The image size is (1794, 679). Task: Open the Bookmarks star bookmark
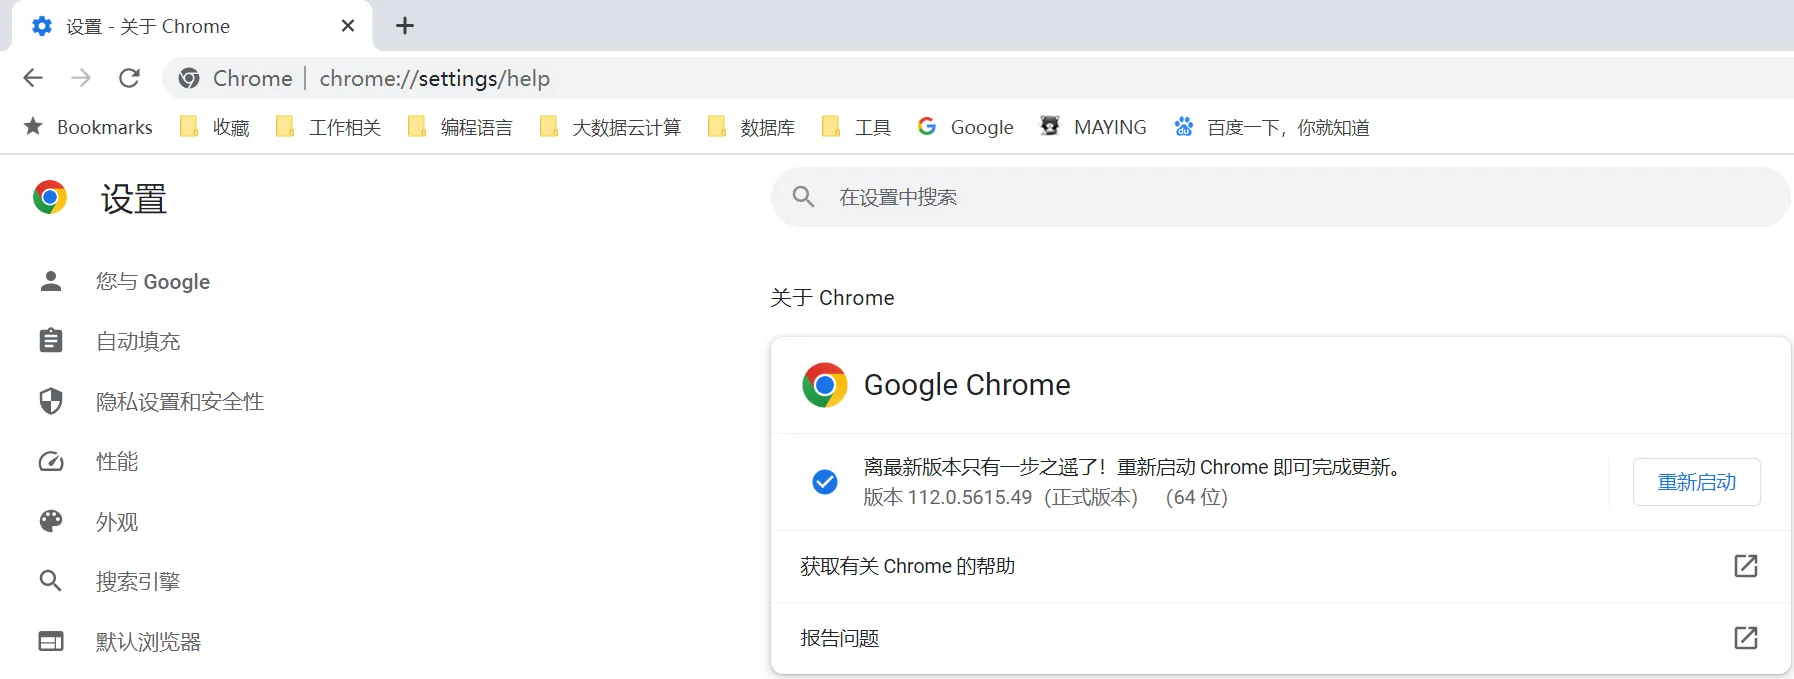point(88,127)
